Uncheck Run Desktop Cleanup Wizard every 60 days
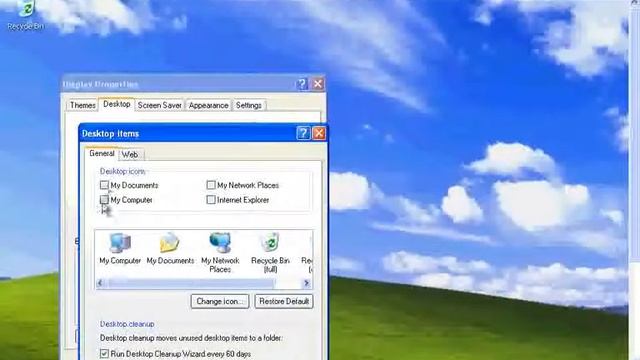This screenshot has height=360, width=640. coord(104,353)
